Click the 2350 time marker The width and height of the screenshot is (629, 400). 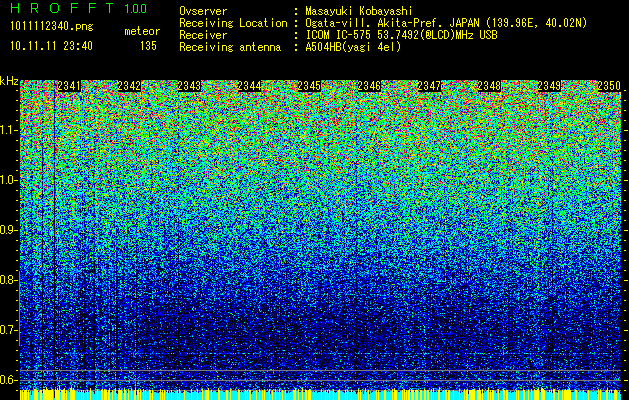(609, 86)
